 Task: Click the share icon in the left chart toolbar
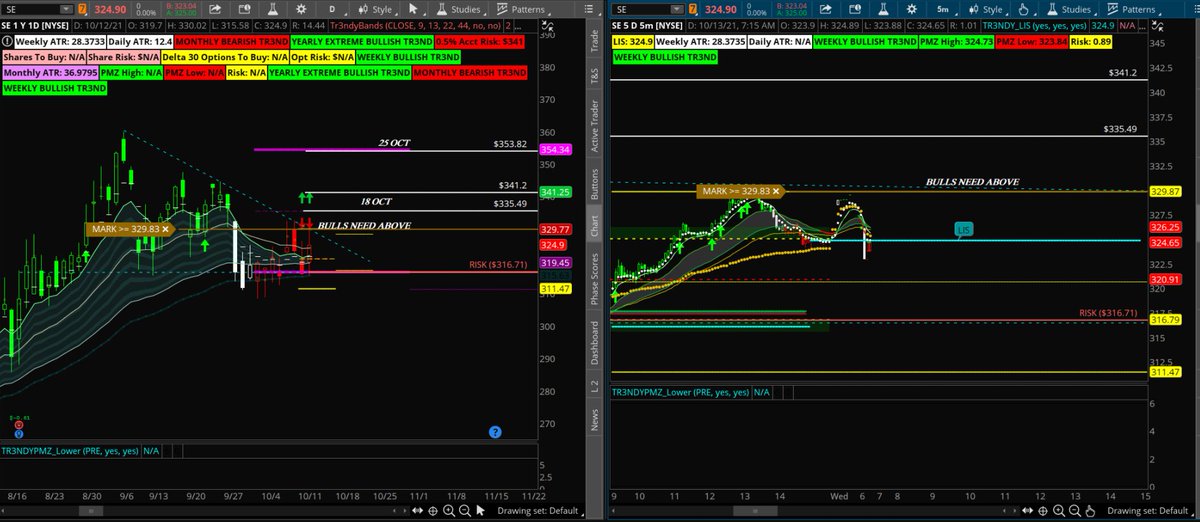(x=215, y=9)
